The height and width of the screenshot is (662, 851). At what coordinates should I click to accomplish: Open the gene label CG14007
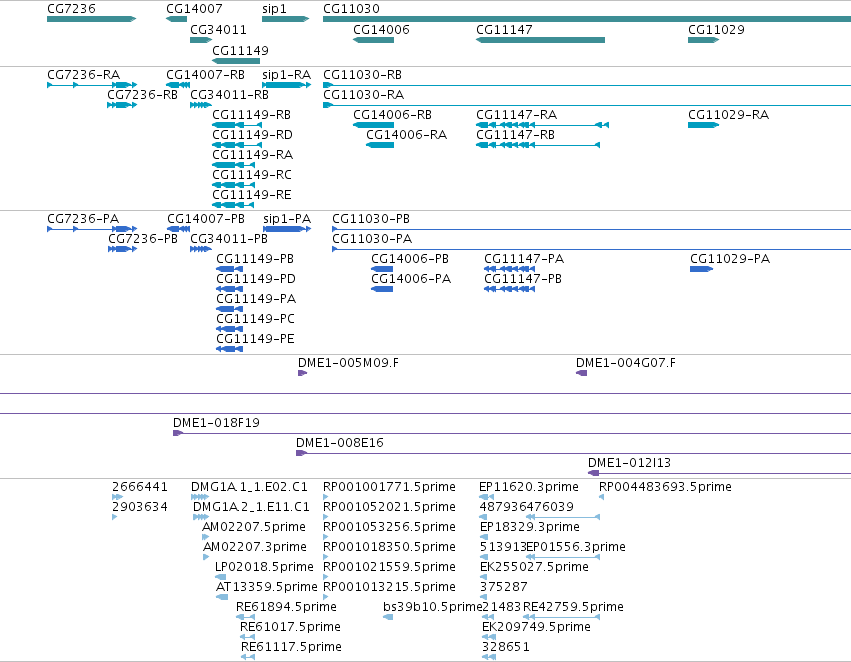coord(194,9)
